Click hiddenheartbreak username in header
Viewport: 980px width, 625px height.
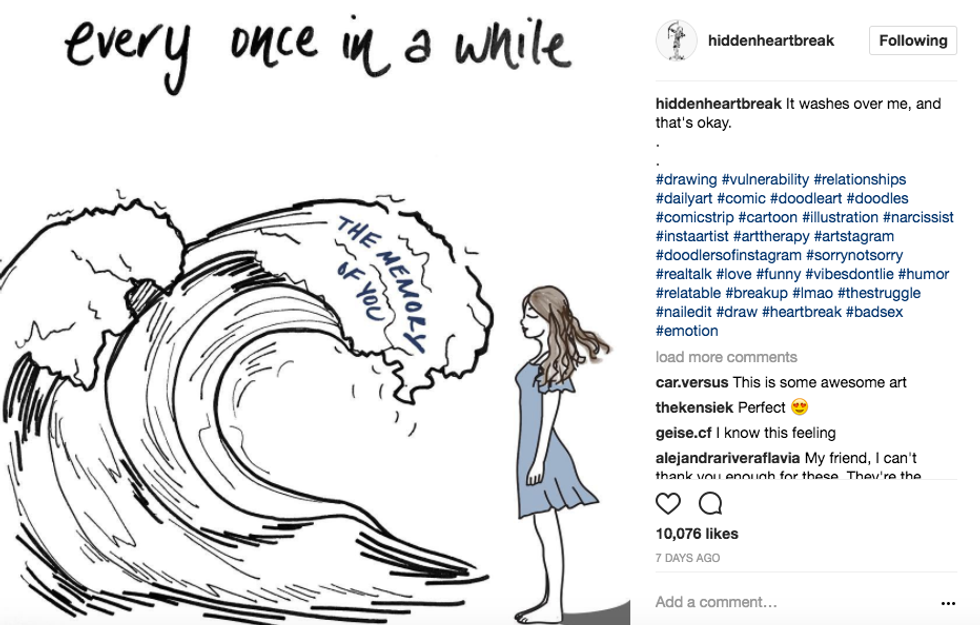pos(771,41)
